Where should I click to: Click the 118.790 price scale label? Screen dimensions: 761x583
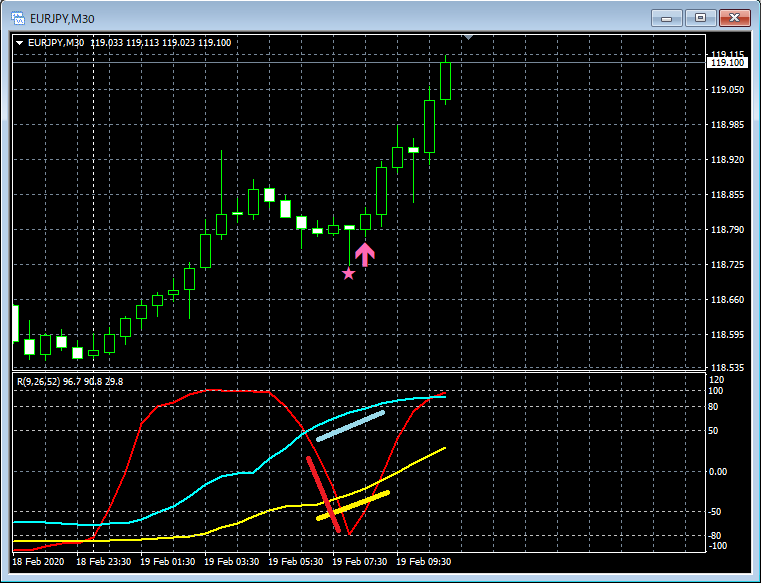point(727,230)
